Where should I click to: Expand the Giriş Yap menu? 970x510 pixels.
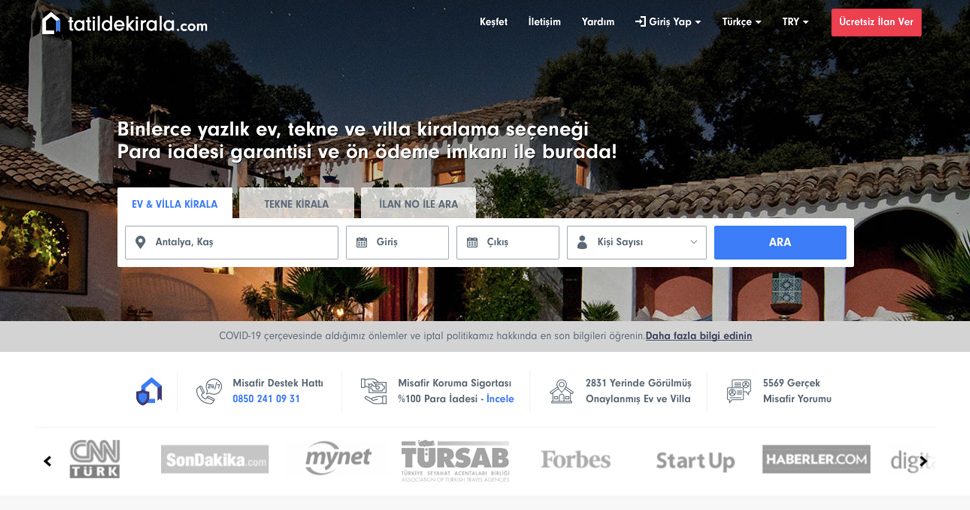668,22
